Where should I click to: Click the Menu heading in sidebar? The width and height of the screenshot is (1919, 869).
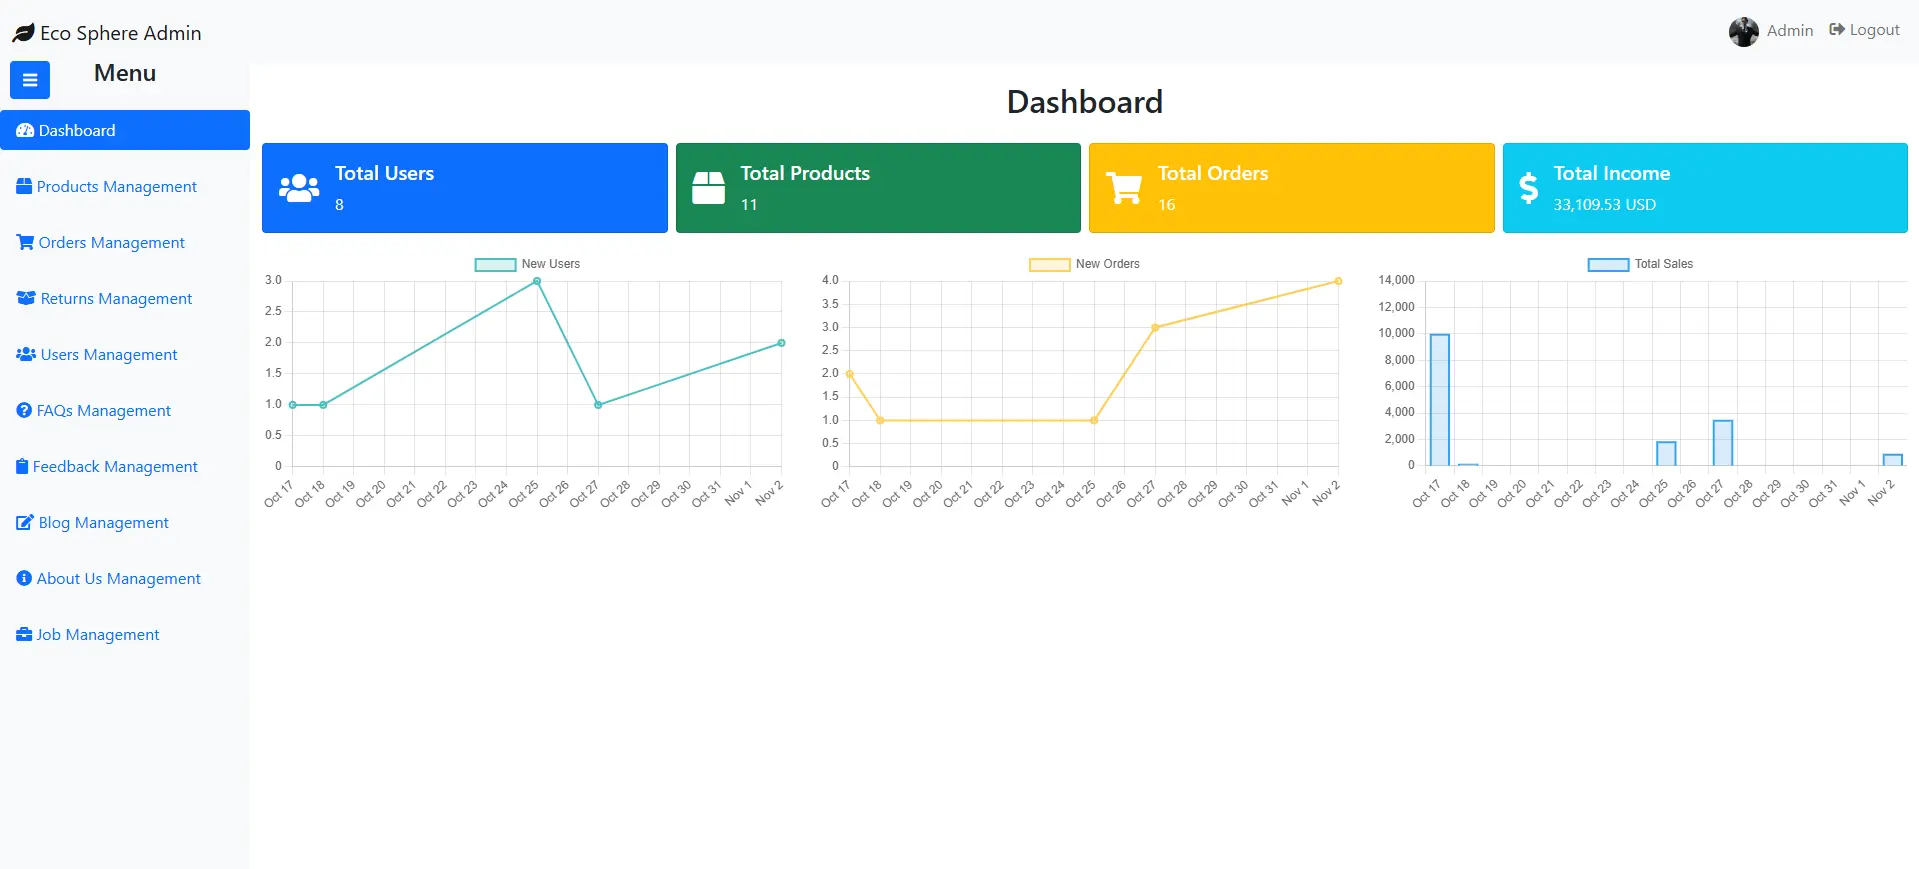point(125,73)
